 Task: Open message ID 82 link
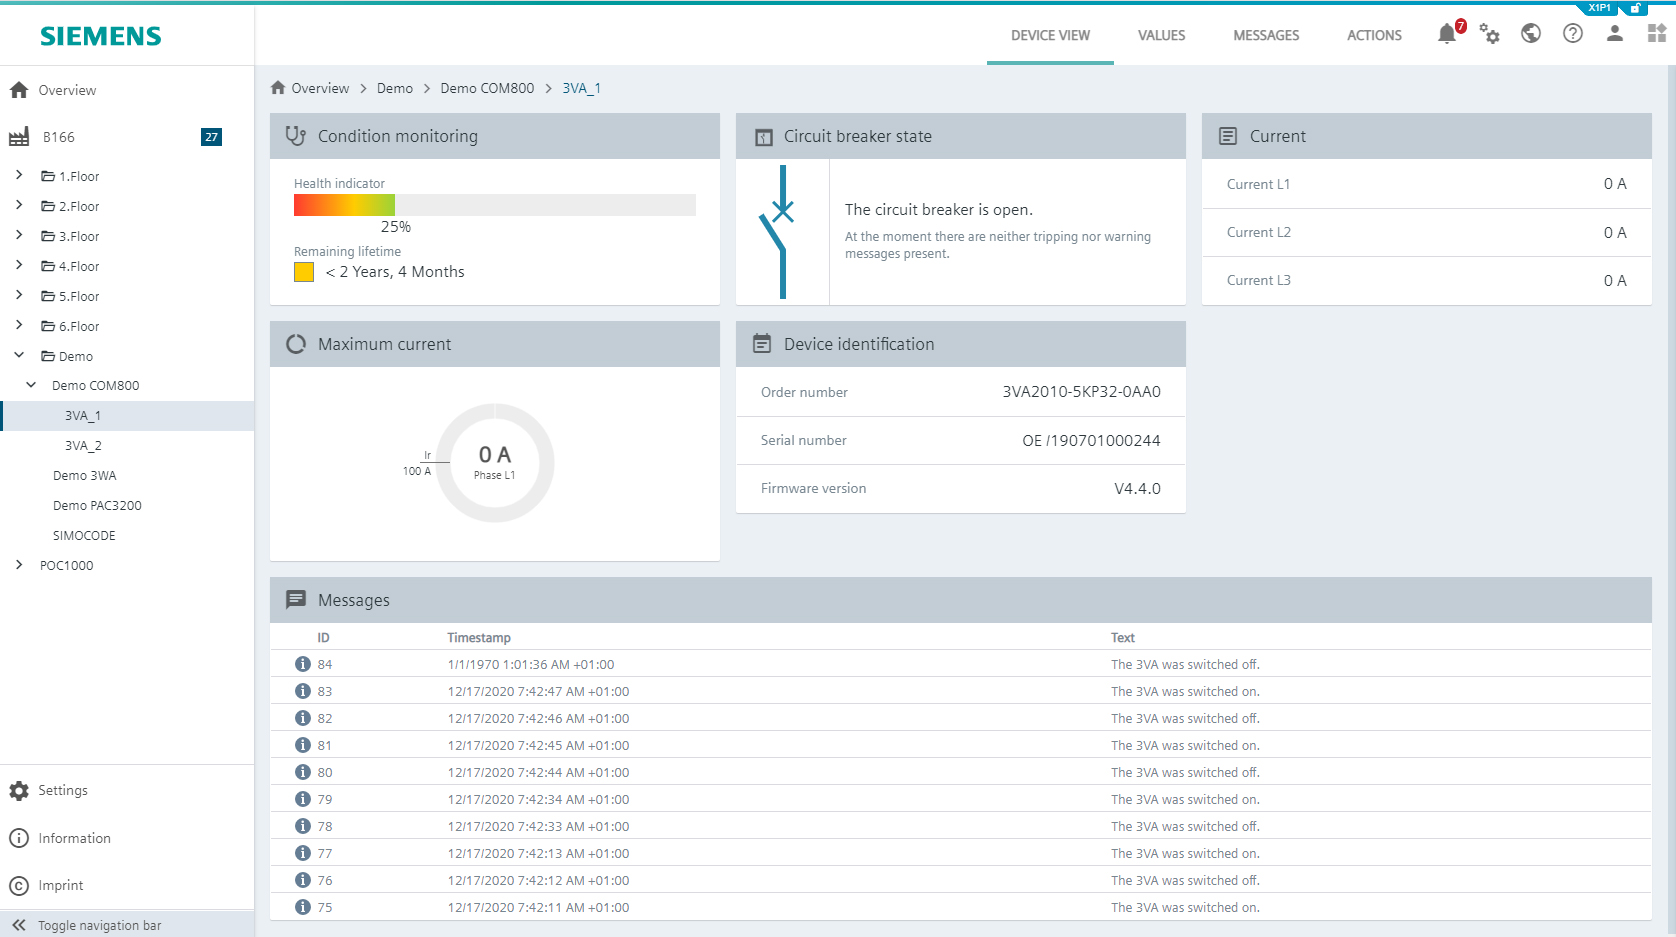click(325, 718)
